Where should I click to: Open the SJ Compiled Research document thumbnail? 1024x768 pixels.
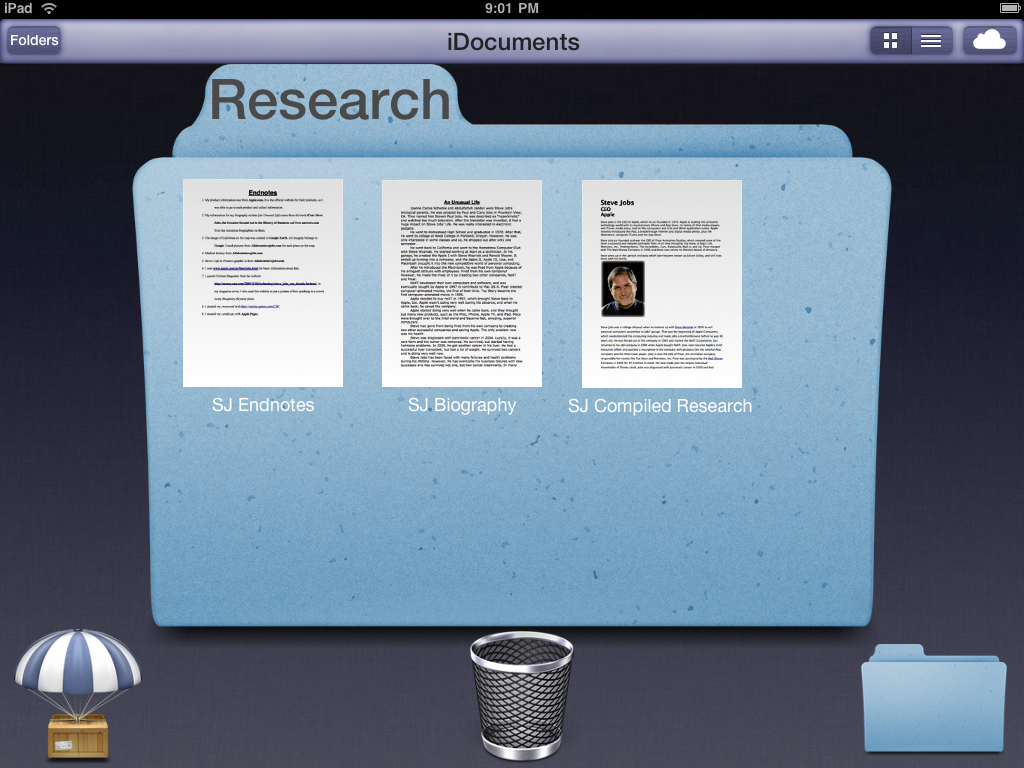coord(662,283)
